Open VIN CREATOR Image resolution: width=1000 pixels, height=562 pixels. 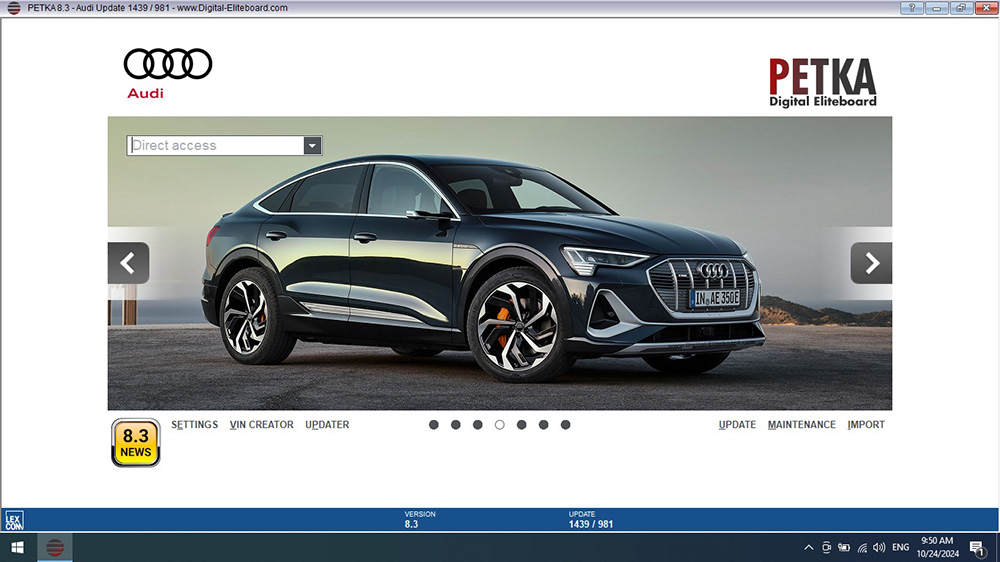click(261, 425)
